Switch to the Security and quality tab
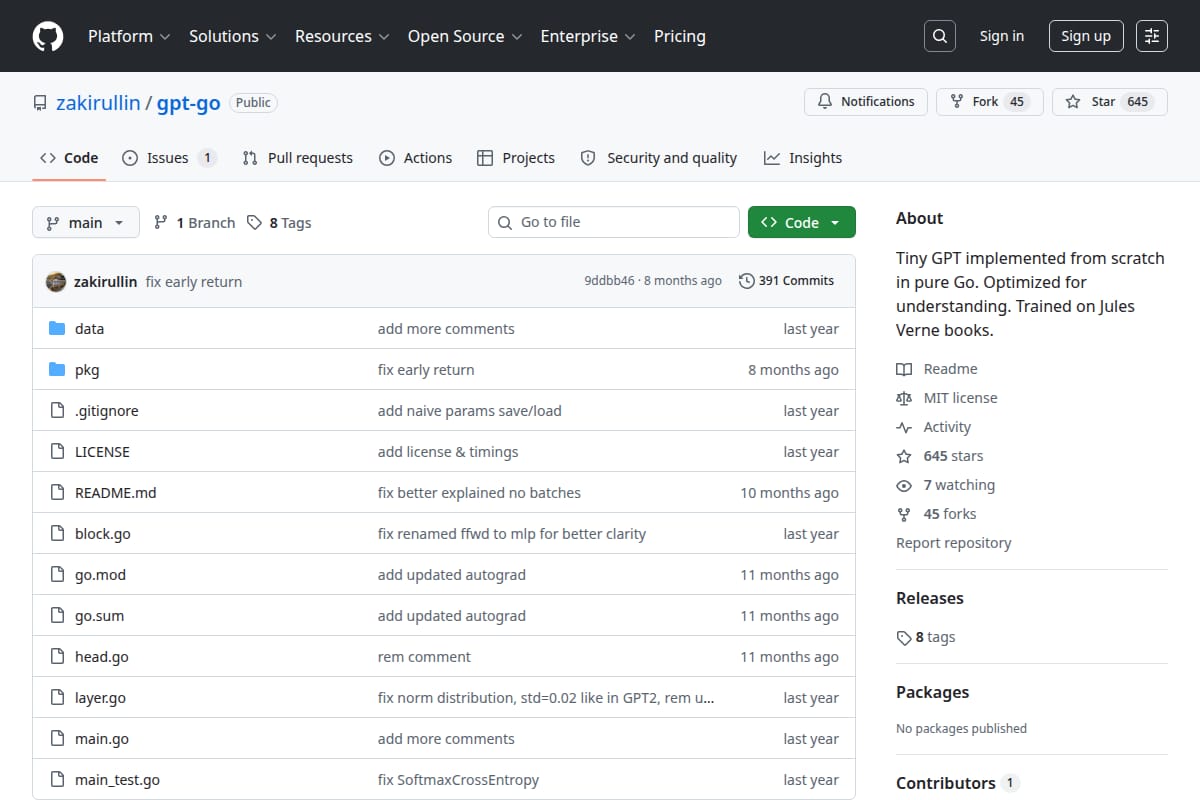The height and width of the screenshot is (800, 1200). 659,158
